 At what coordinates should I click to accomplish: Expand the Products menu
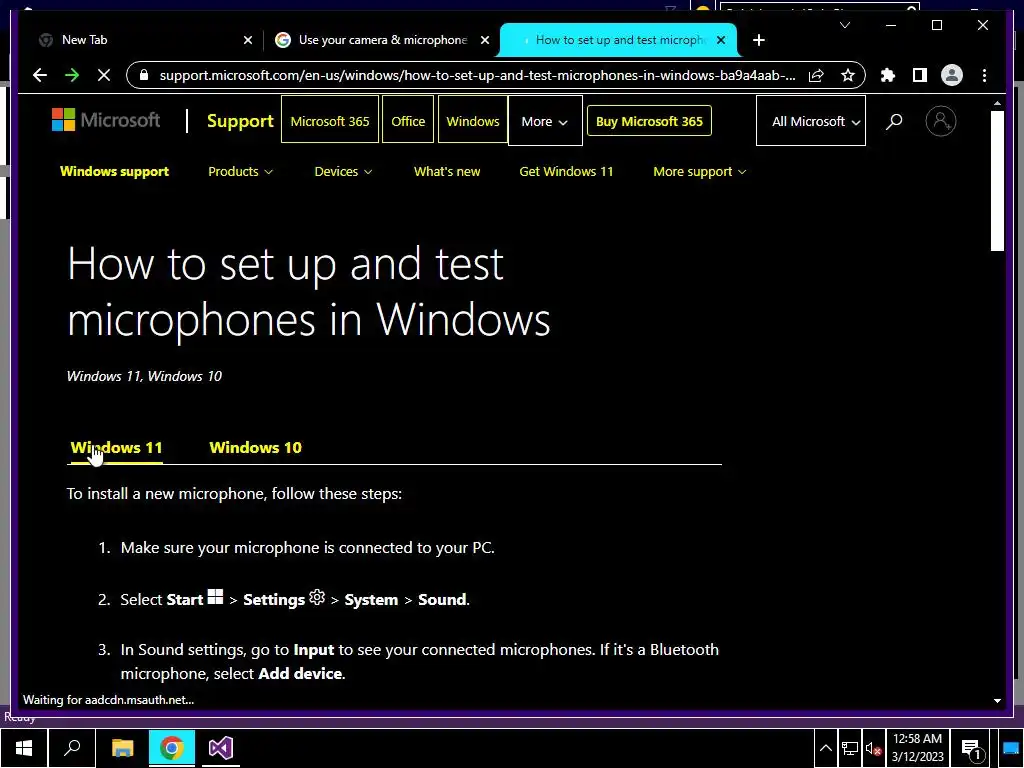240,172
